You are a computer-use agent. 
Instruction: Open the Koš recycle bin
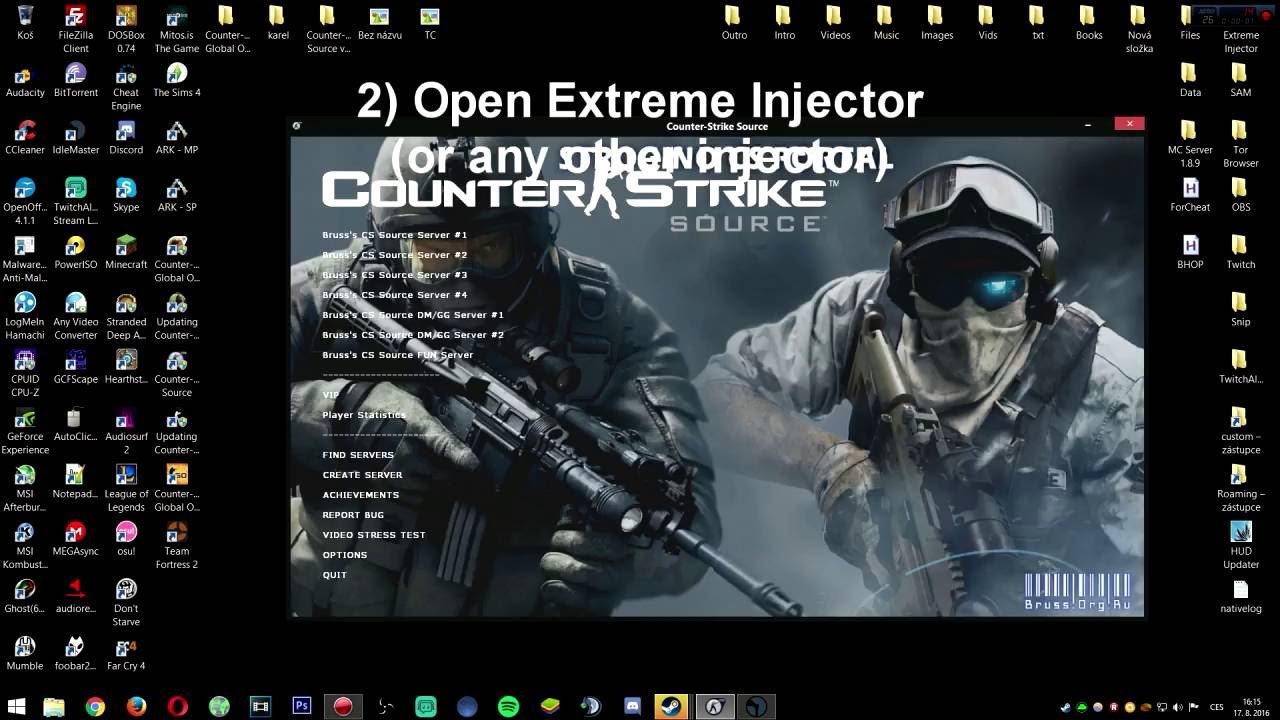pos(25,23)
